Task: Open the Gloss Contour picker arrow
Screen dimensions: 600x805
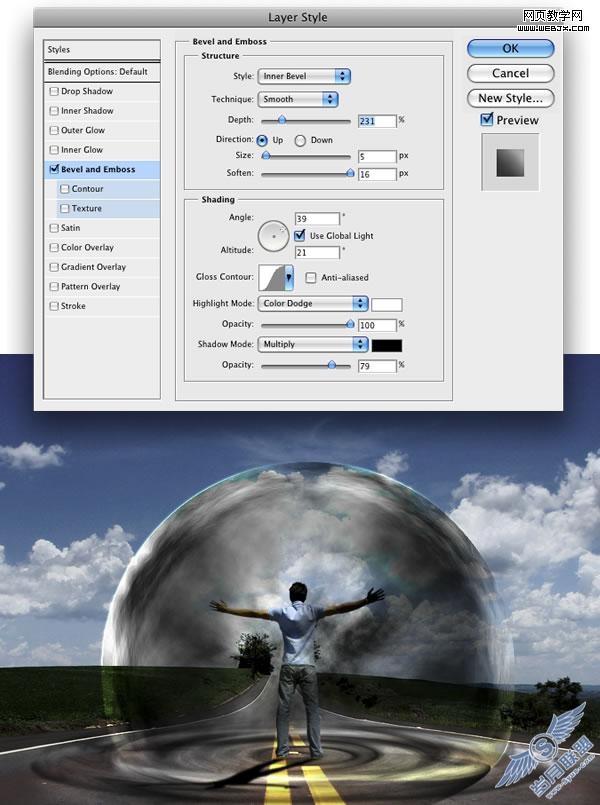Action: [289, 278]
